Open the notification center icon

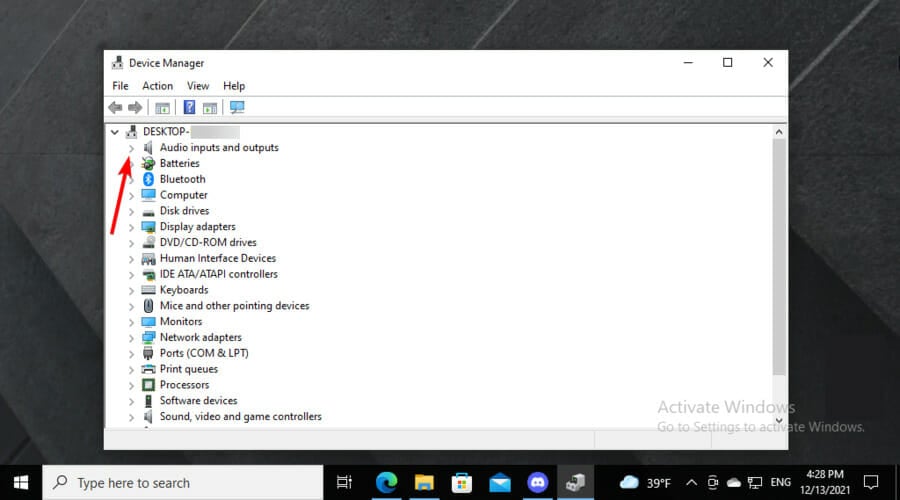pos(871,483)
